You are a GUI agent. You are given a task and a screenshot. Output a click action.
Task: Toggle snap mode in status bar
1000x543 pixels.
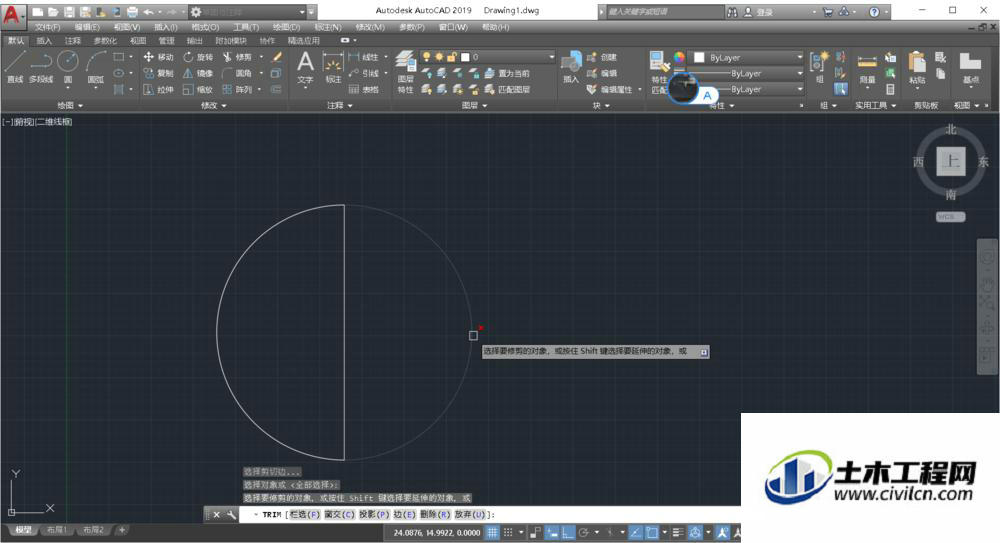coord(508,532)
